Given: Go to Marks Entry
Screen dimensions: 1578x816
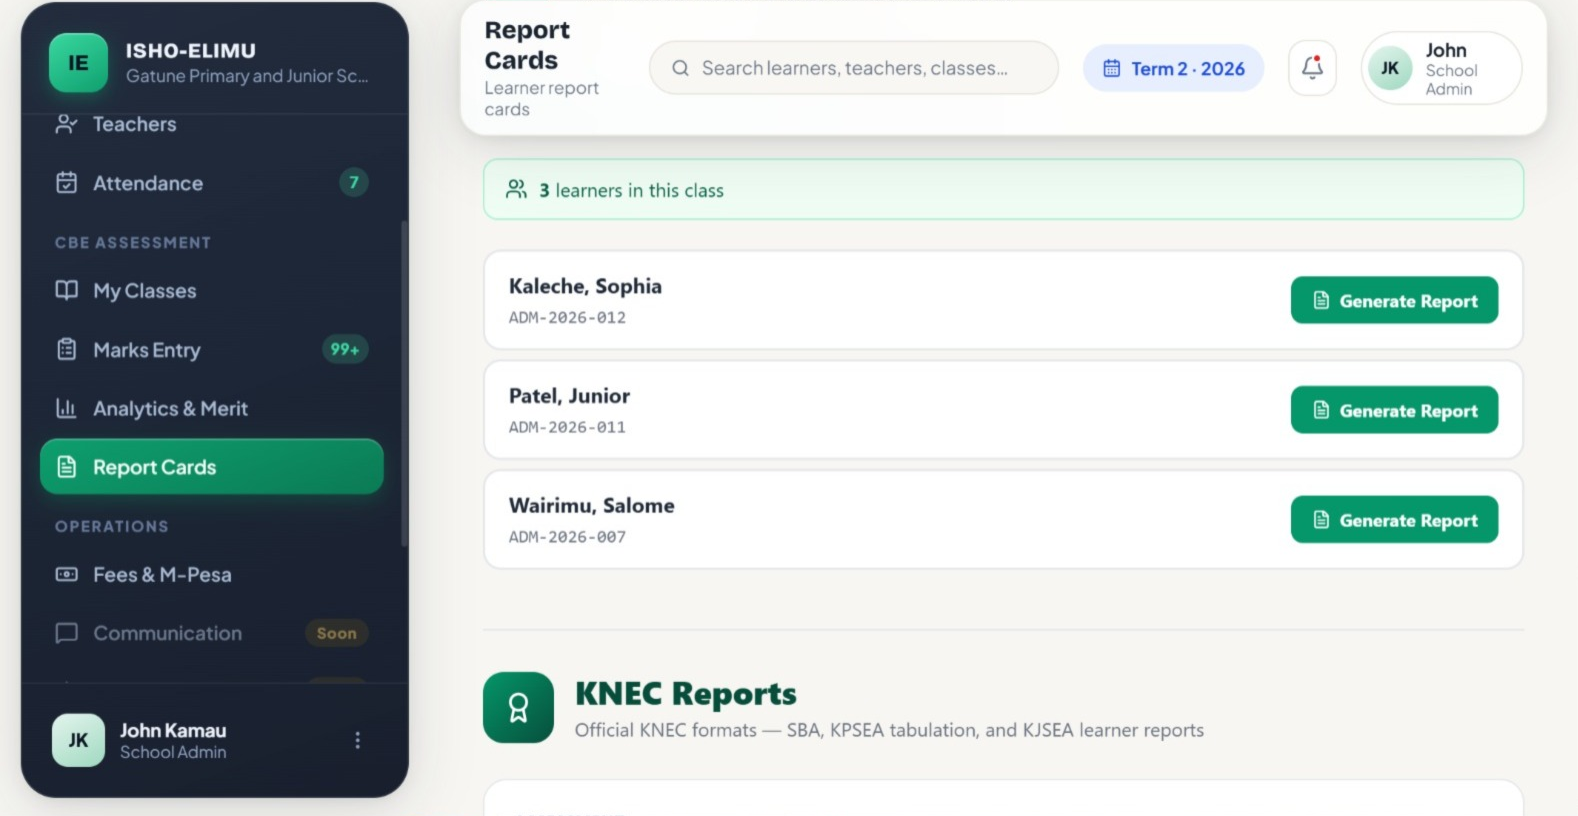Looking at the screenshot, I should [x=212, y=350].
